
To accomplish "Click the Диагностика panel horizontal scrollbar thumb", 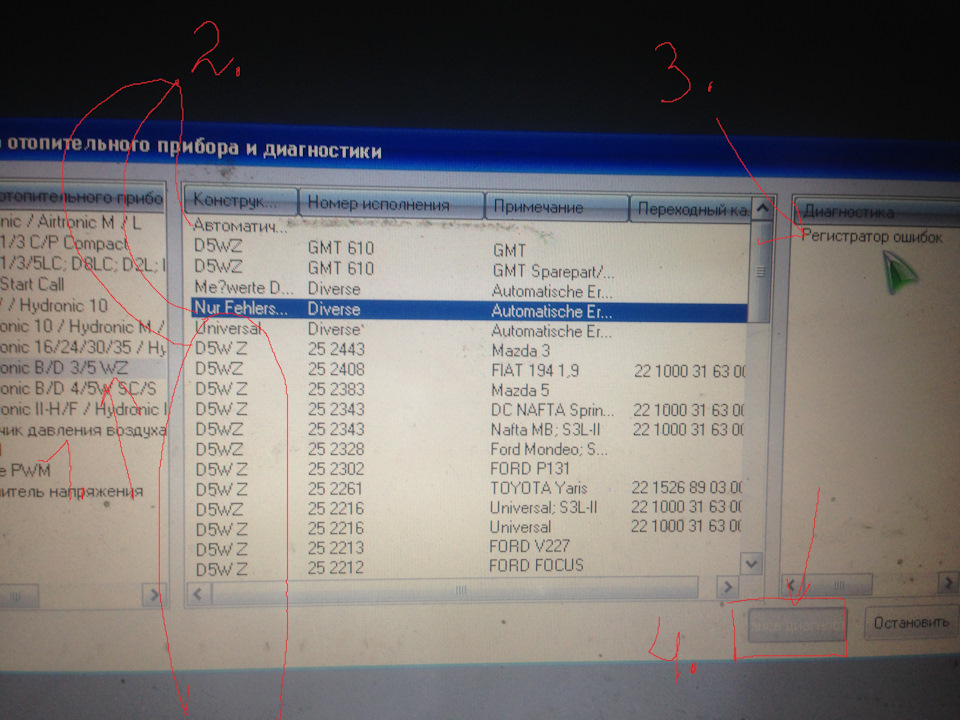I will pyautogui.click(x=838, y=585).
